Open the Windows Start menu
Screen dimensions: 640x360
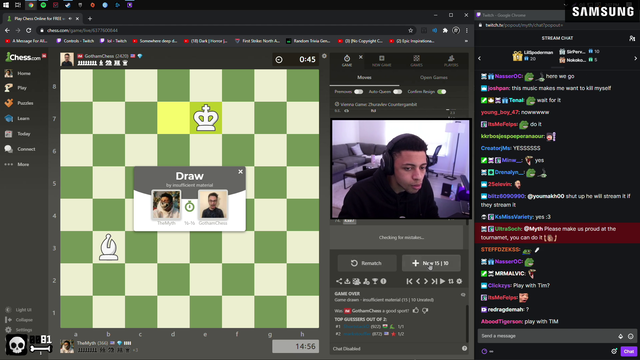[6, 5]
